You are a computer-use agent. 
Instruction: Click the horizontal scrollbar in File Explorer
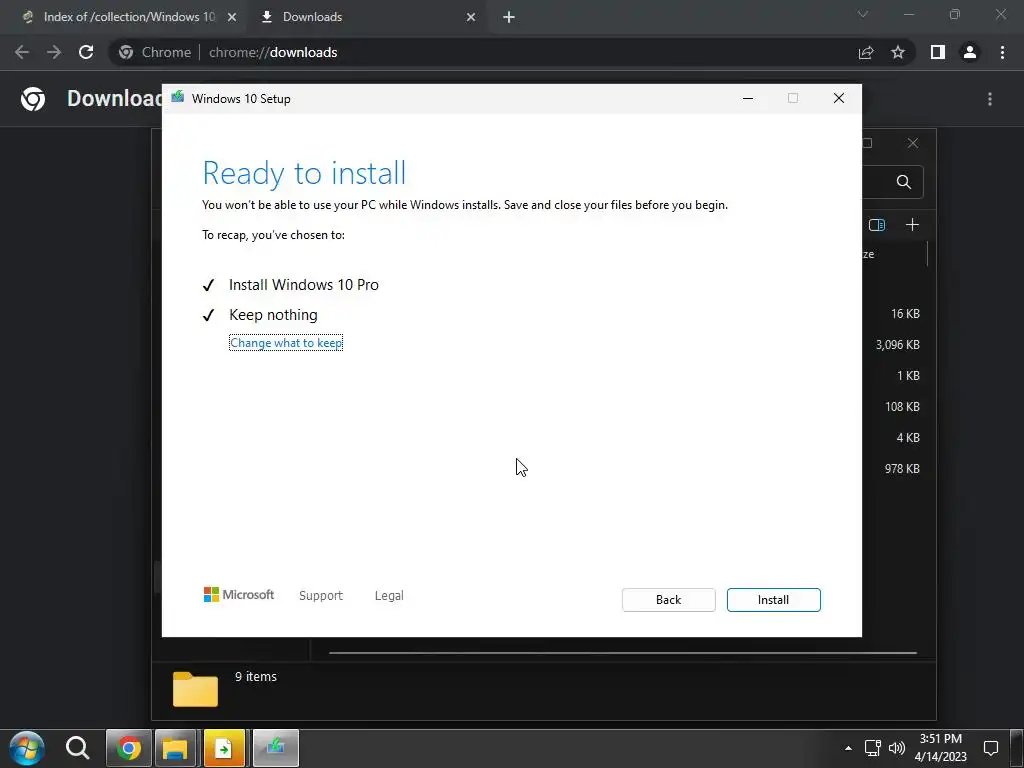click(x=623, y=652)
